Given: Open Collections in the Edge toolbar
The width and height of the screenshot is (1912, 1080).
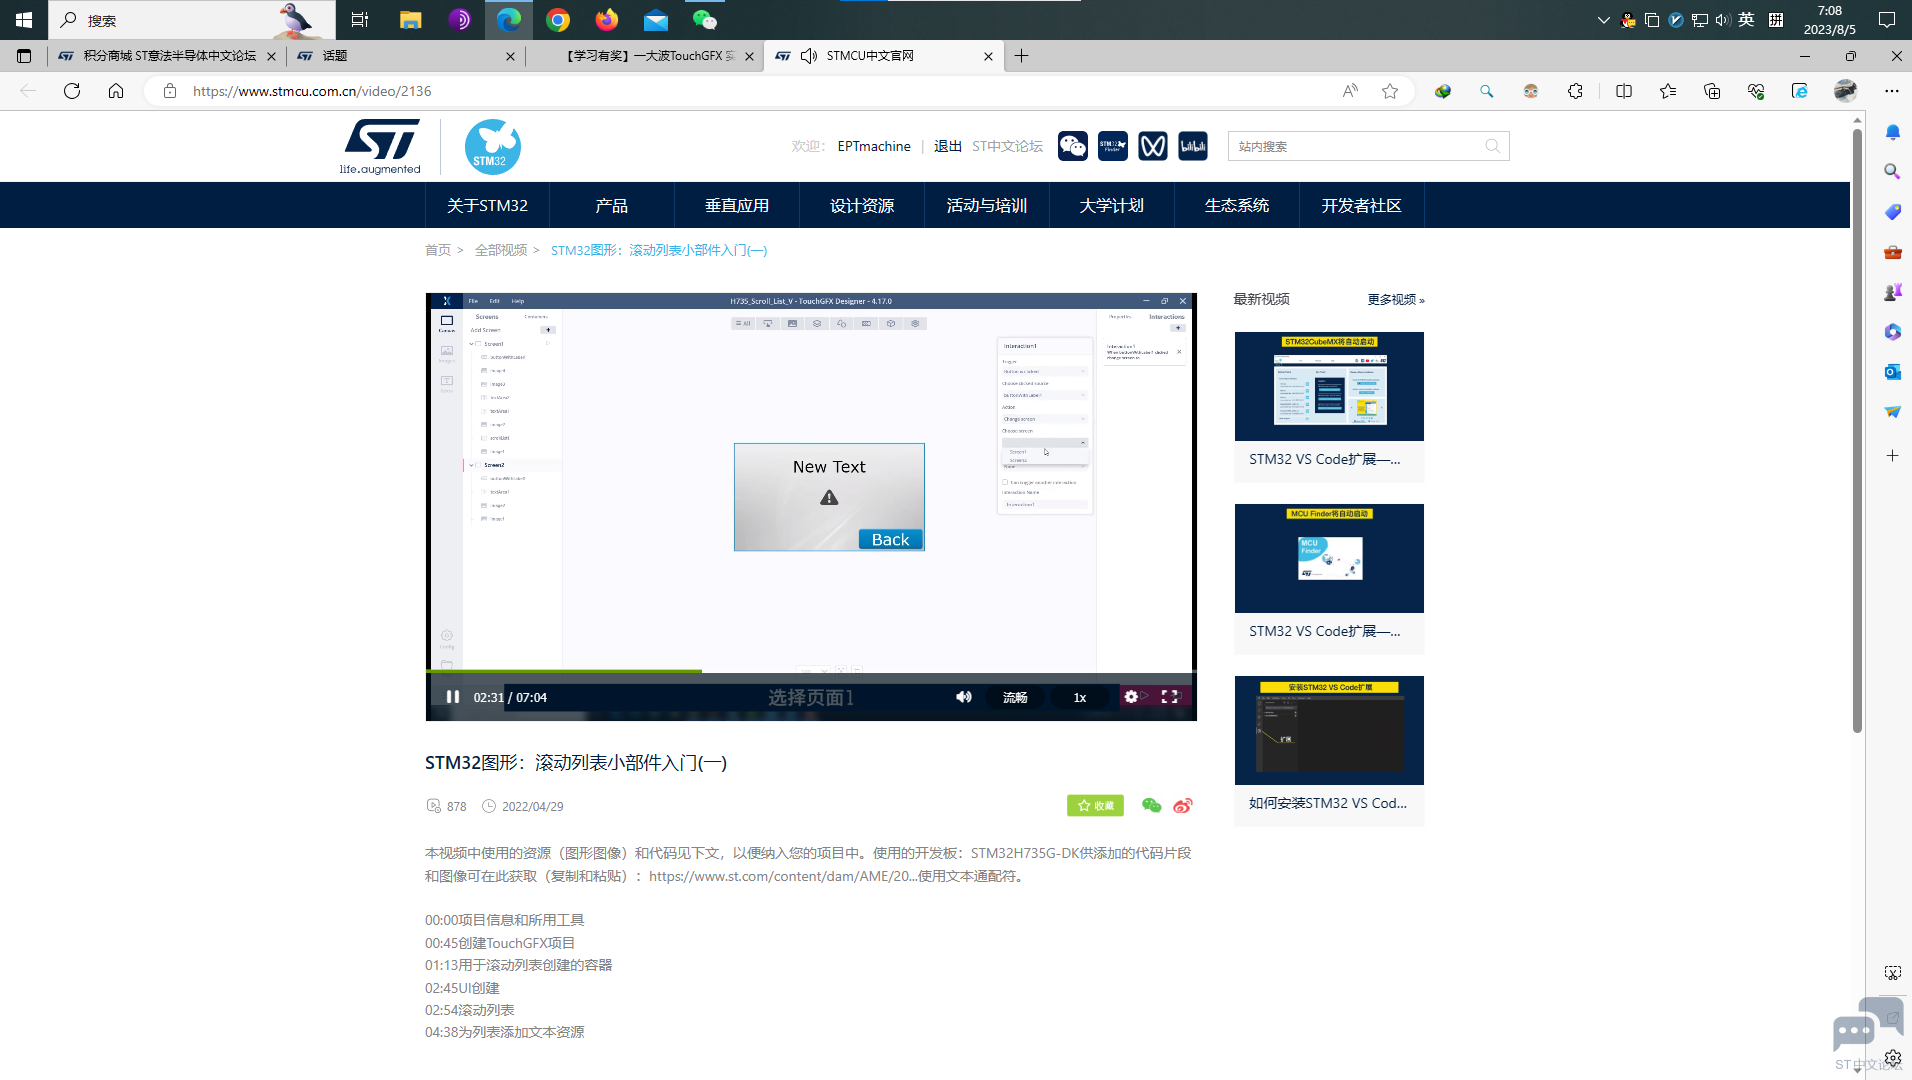Looking at the screenshot, I should (1712, 91).
